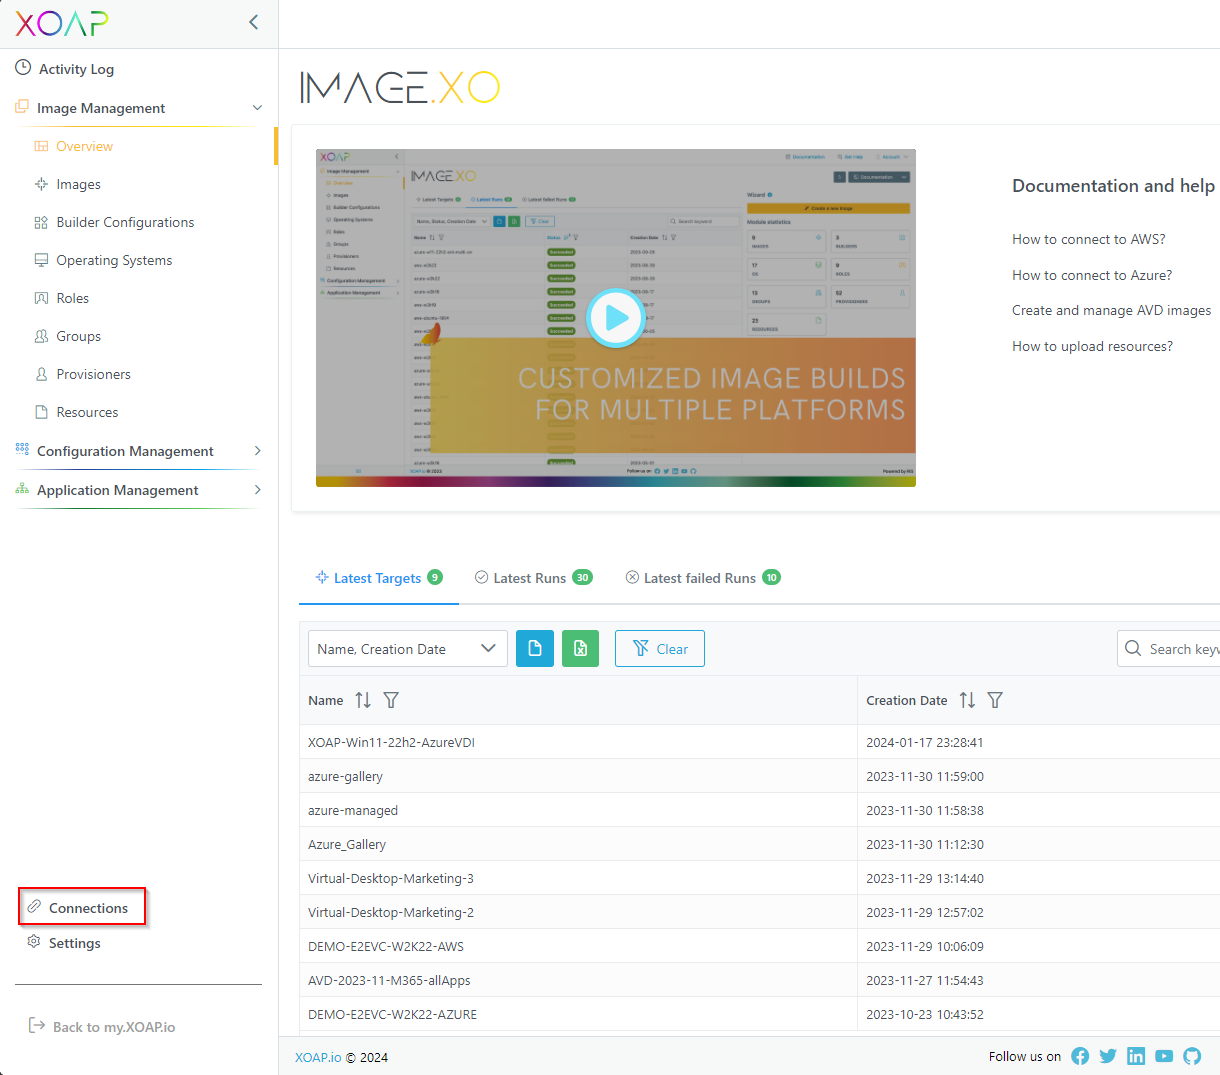Image resolution: width=1220 pixels, height=1075 pixels.
Task: Select Roles from the Image Management menu
Action: coord(73,297)
